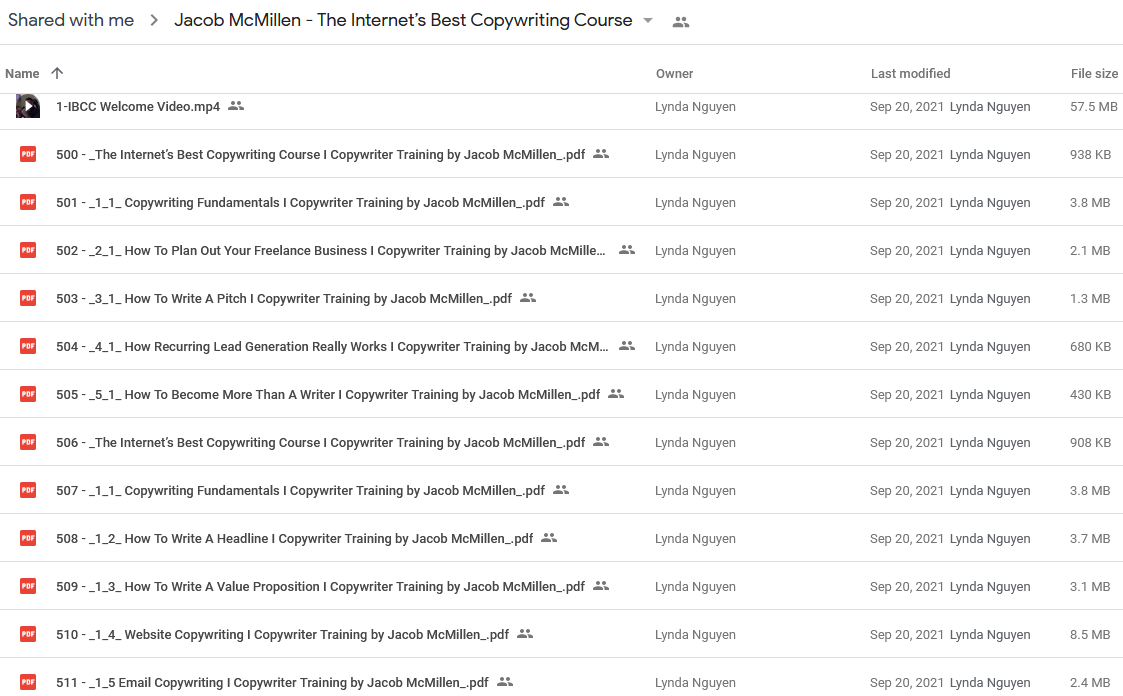The image size is (1123, 696).
Task: Click the PDF icon of file 508
Action: coord(28,538)
